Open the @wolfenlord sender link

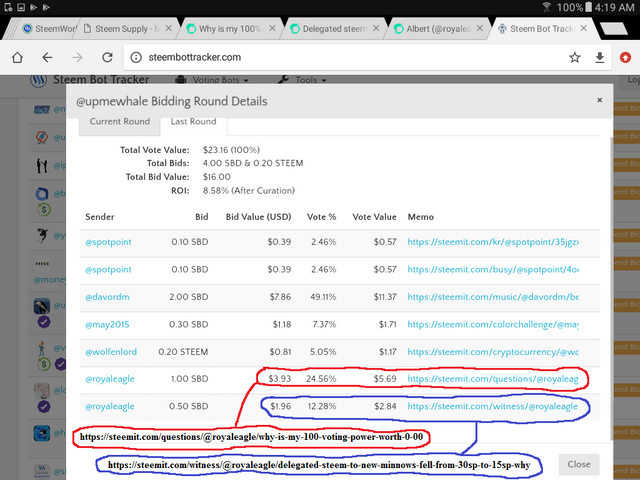113,351
